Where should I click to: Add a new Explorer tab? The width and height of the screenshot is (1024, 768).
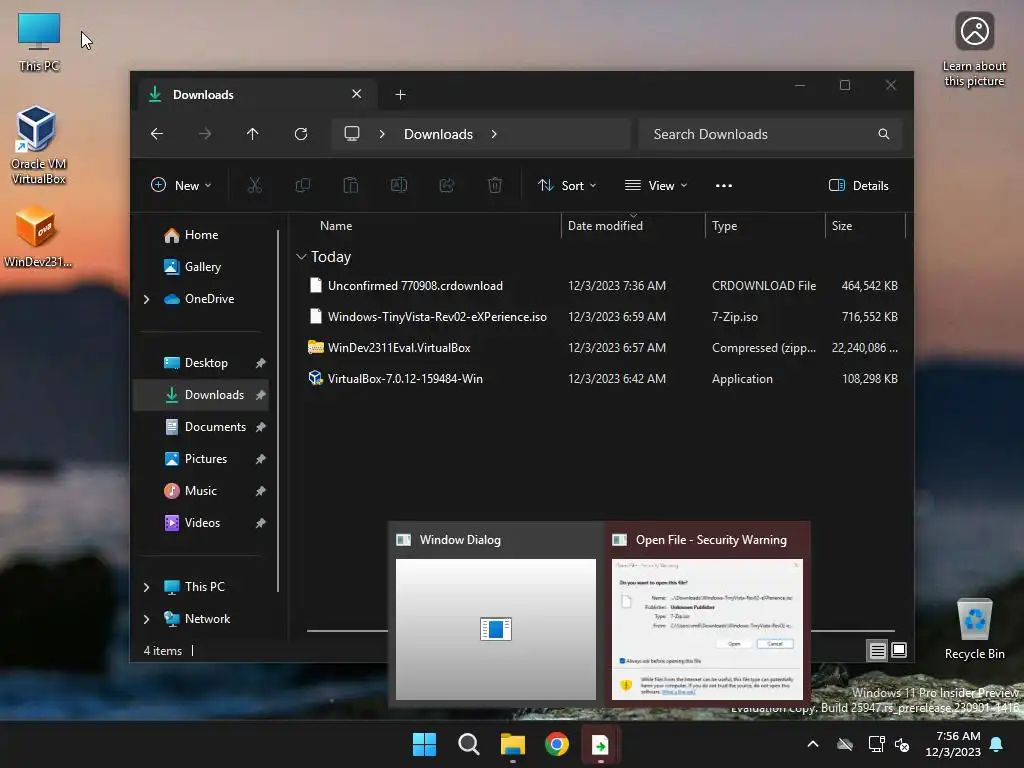click(x=400, y=95)
